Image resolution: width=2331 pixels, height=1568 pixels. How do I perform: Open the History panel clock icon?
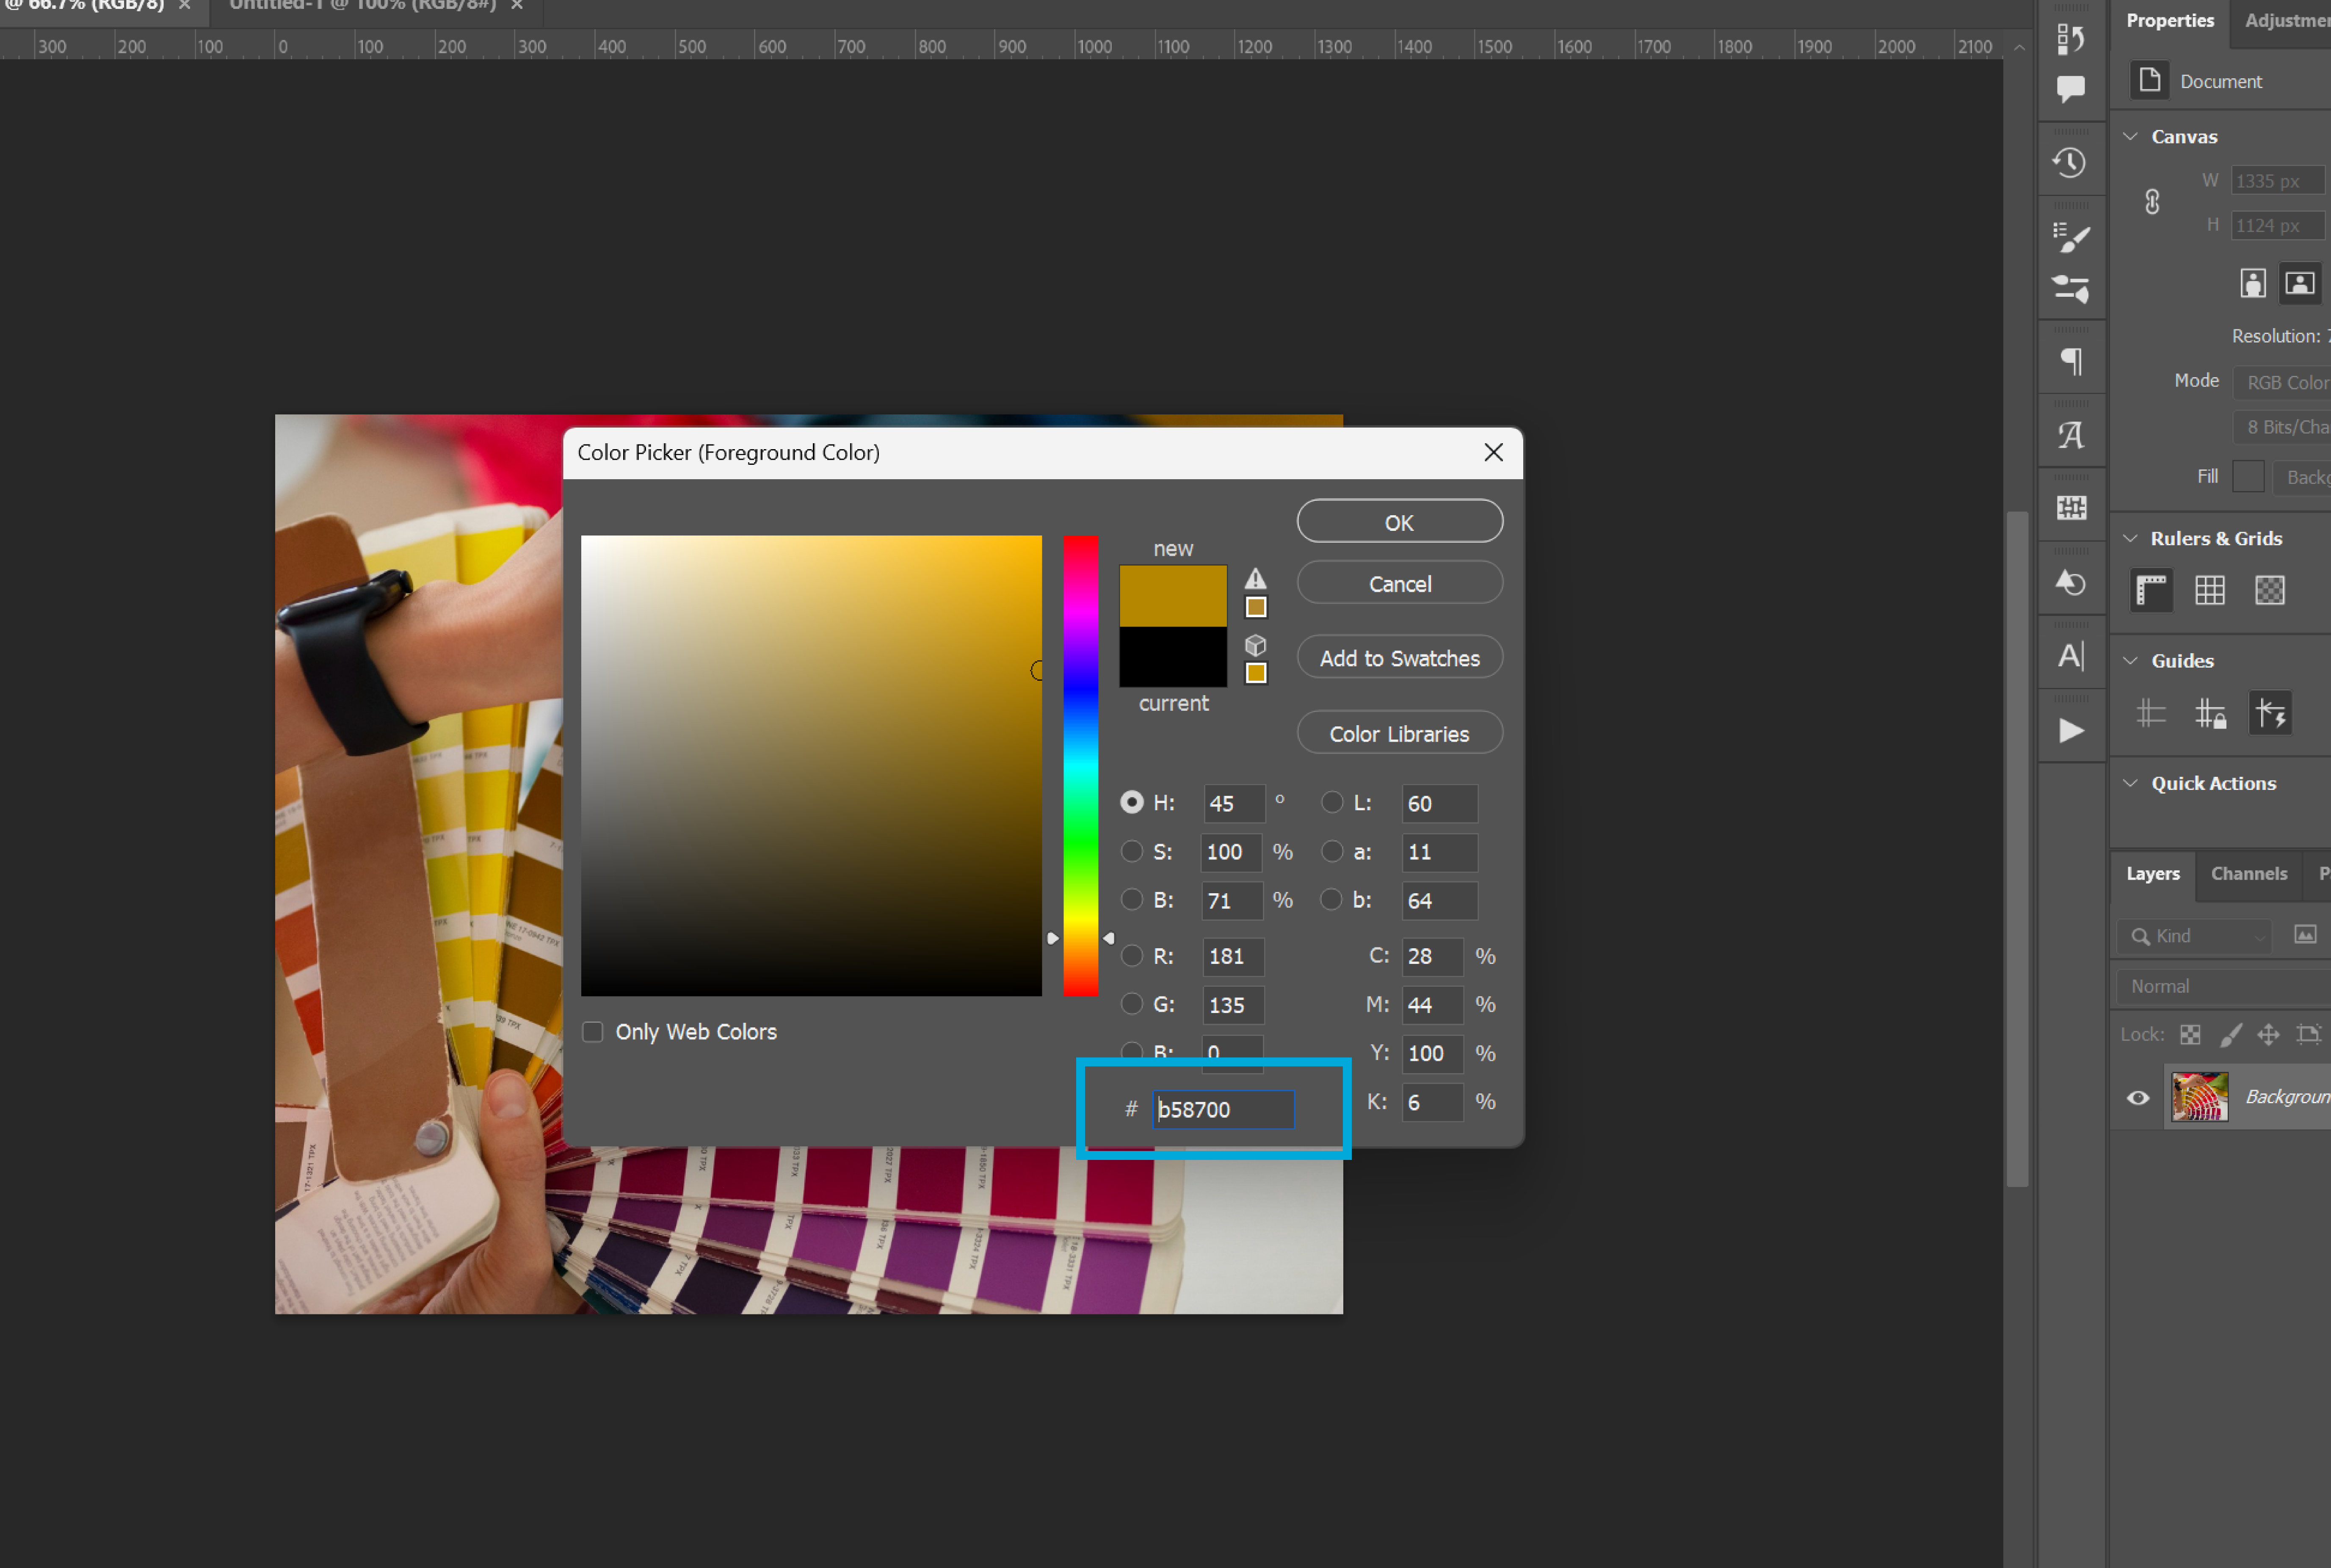(x=2070, y=162)
